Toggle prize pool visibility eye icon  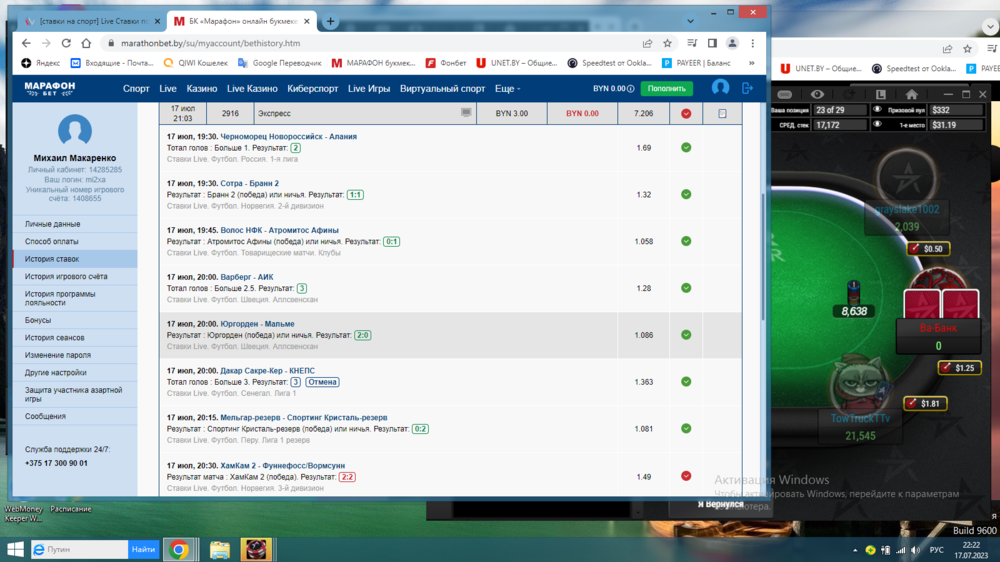(877, 110)
